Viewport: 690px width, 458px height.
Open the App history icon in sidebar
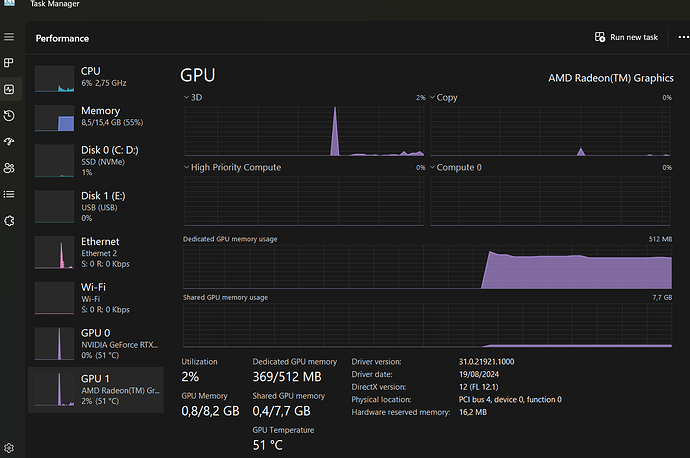[x=9, y=115]
